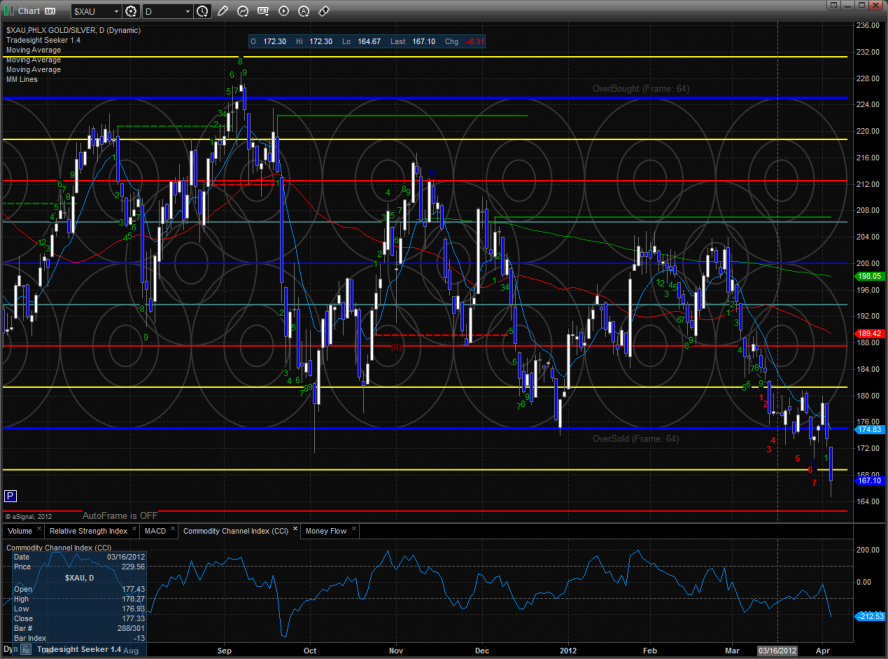Click the symbol settings gear icon

131,11
